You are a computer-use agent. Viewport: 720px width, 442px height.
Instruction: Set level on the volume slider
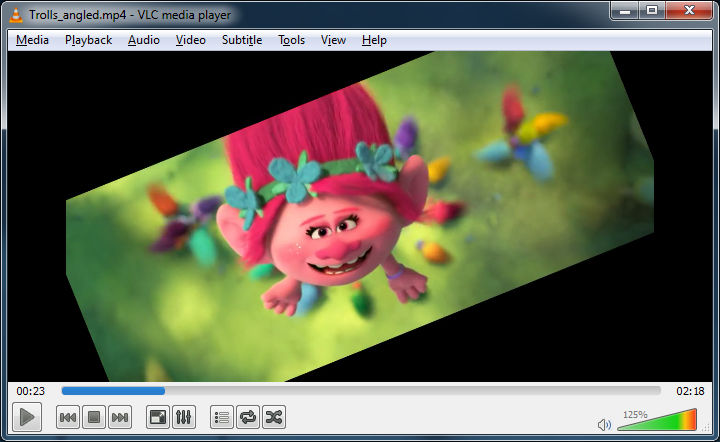click(x=657, y=420)
